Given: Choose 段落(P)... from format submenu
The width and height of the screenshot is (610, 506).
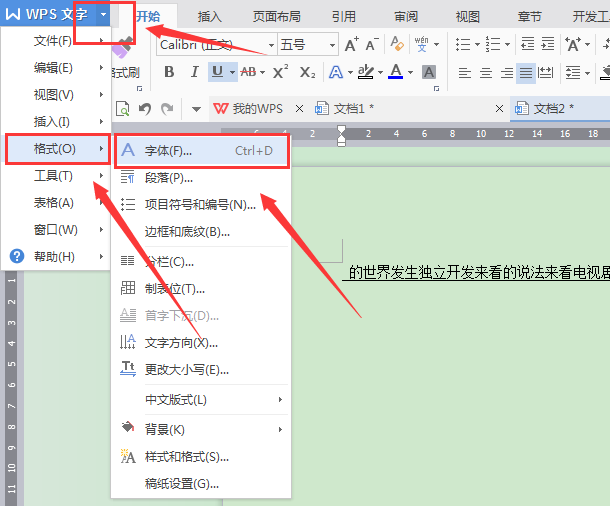Looking at the screenshot, I should click(x=202, y=178).
